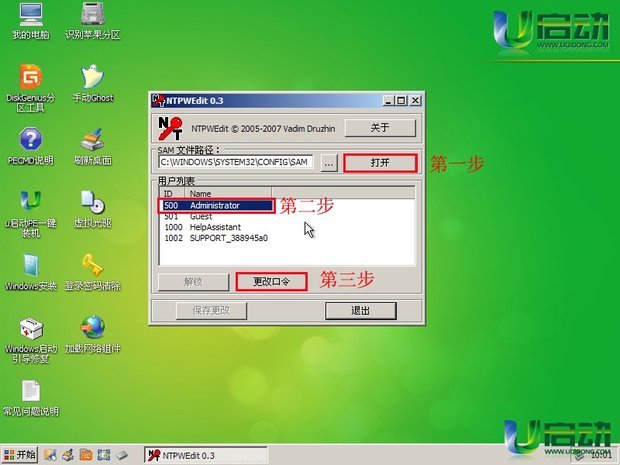Viewport: 620px width, 465px height.
Task: Open Windows启动引导修复 desktop icon
Action: coord(31,340)
